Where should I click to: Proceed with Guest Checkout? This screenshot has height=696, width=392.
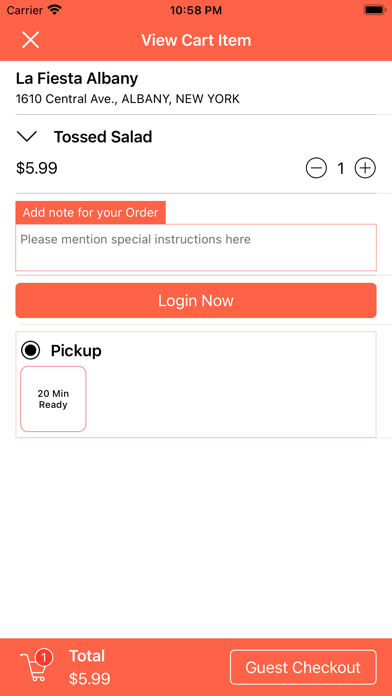click(303, 667)
